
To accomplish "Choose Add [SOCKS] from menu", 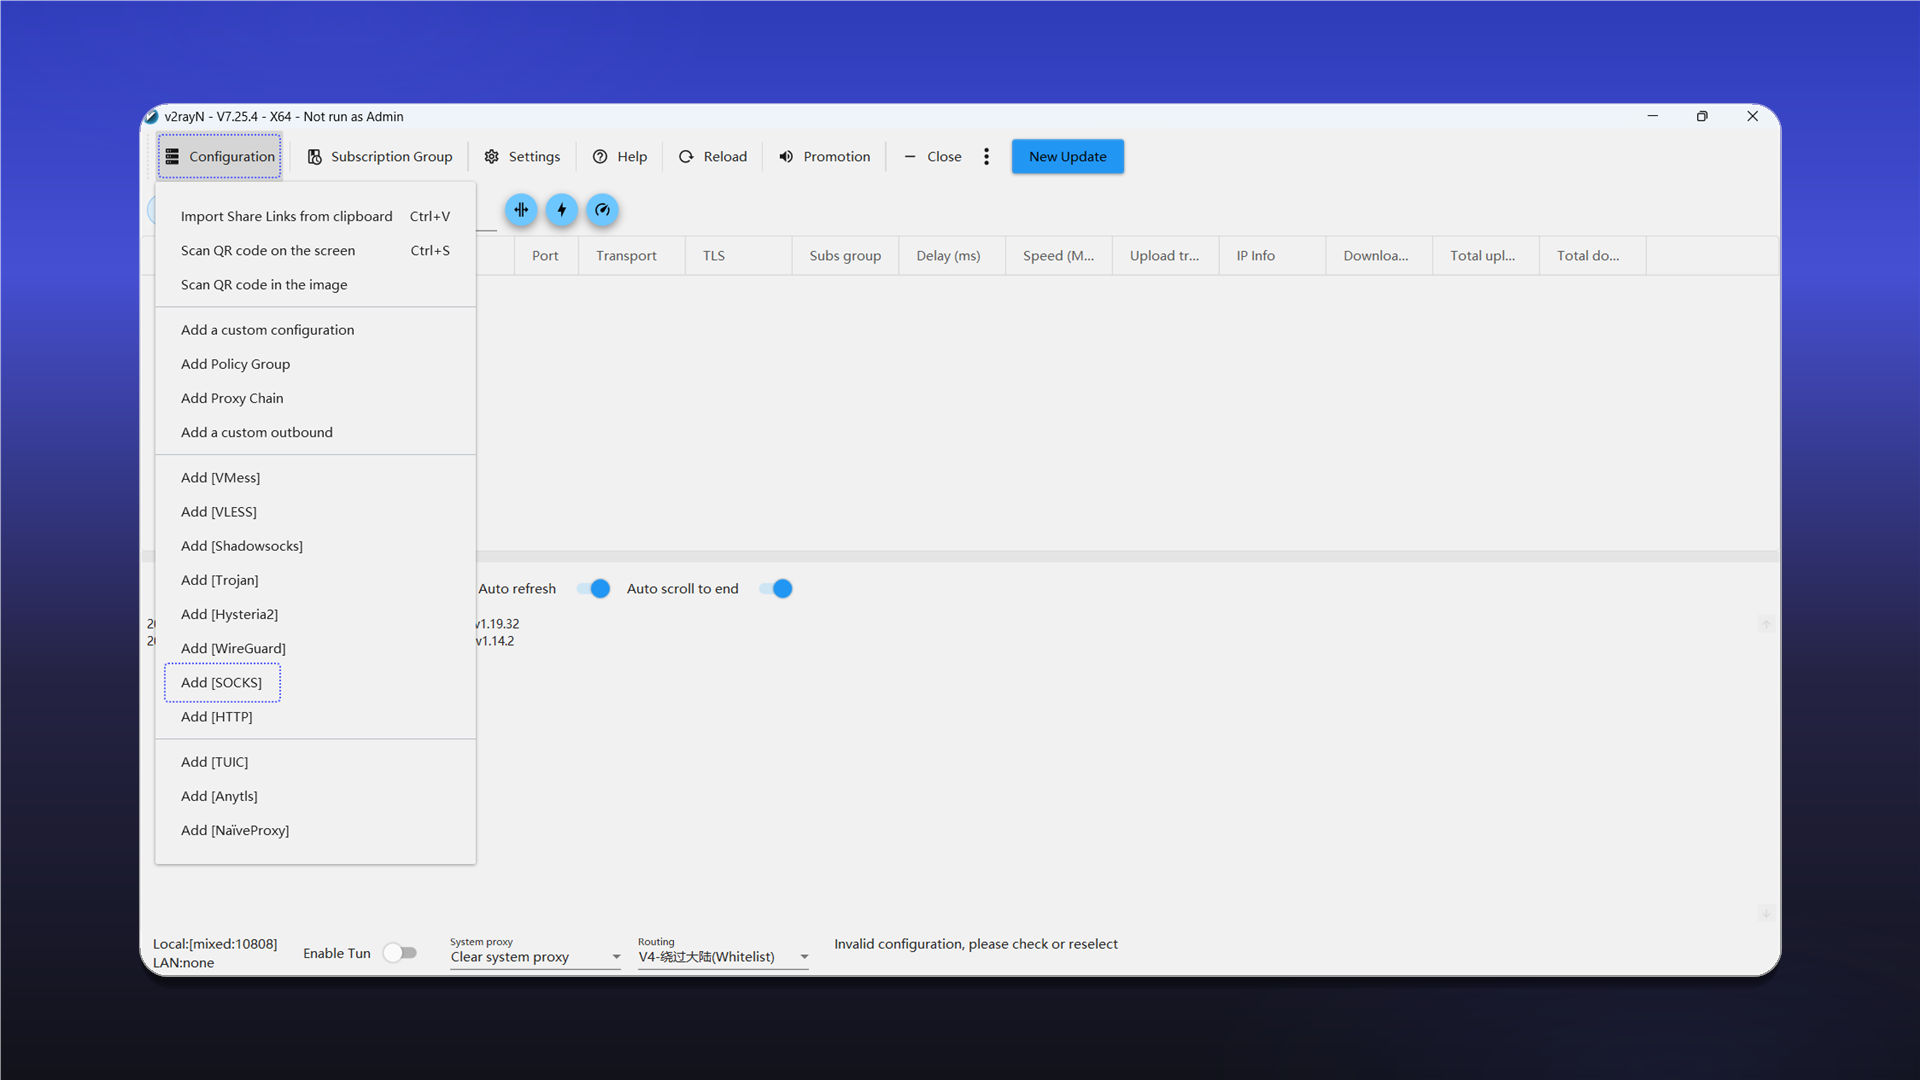I will click(222, 683).
